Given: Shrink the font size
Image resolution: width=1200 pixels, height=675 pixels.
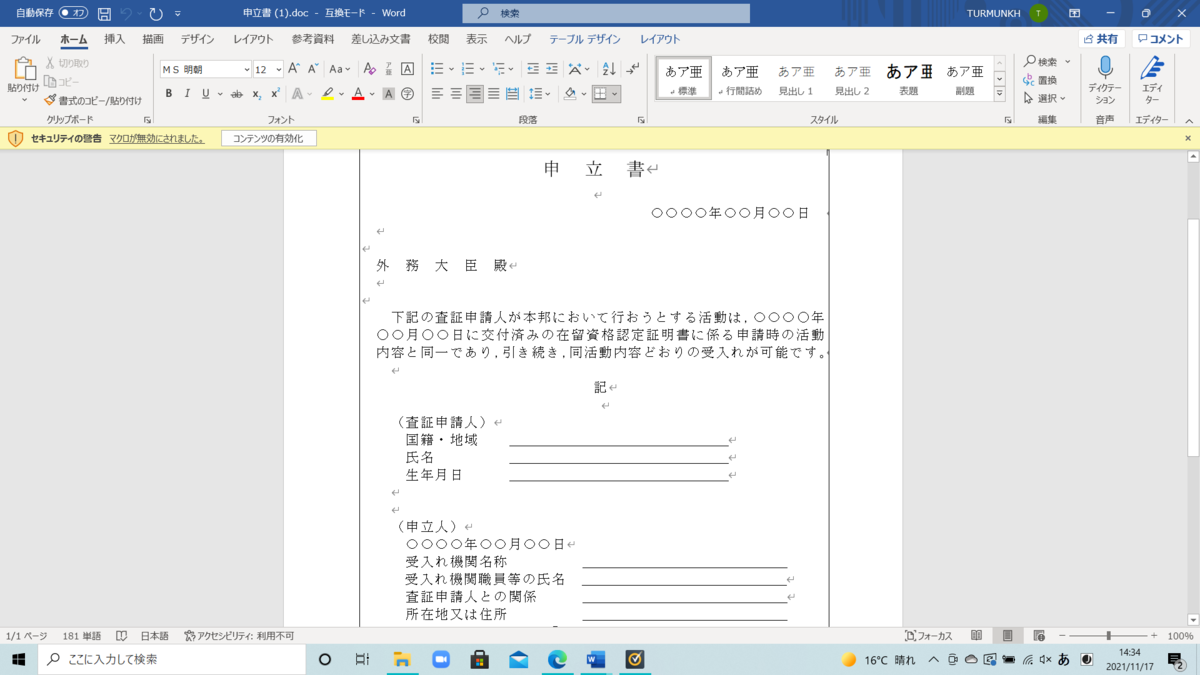Looking at the screenshot, I should [x=311, y=69].
